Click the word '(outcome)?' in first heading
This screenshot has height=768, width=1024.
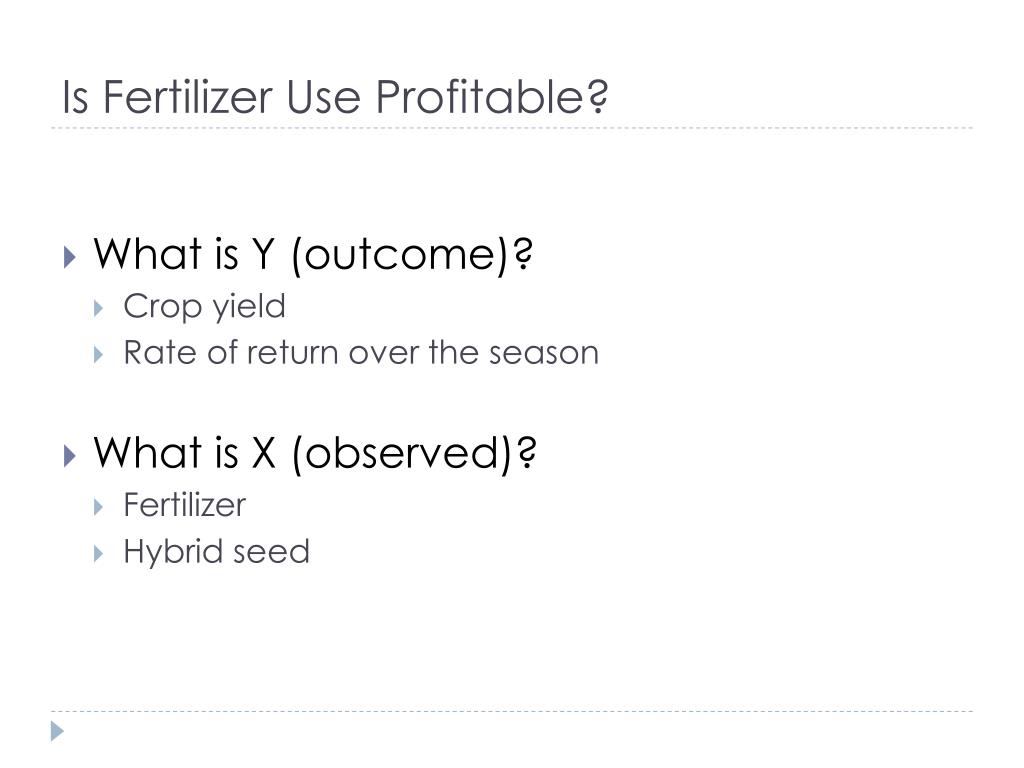coord(413,256)
